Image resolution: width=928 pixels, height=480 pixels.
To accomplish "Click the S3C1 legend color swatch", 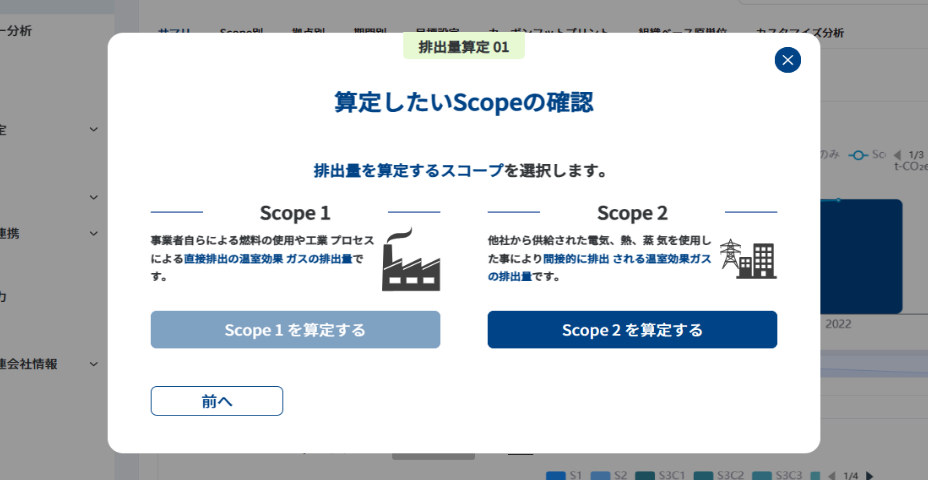I will tap(645, 475).
